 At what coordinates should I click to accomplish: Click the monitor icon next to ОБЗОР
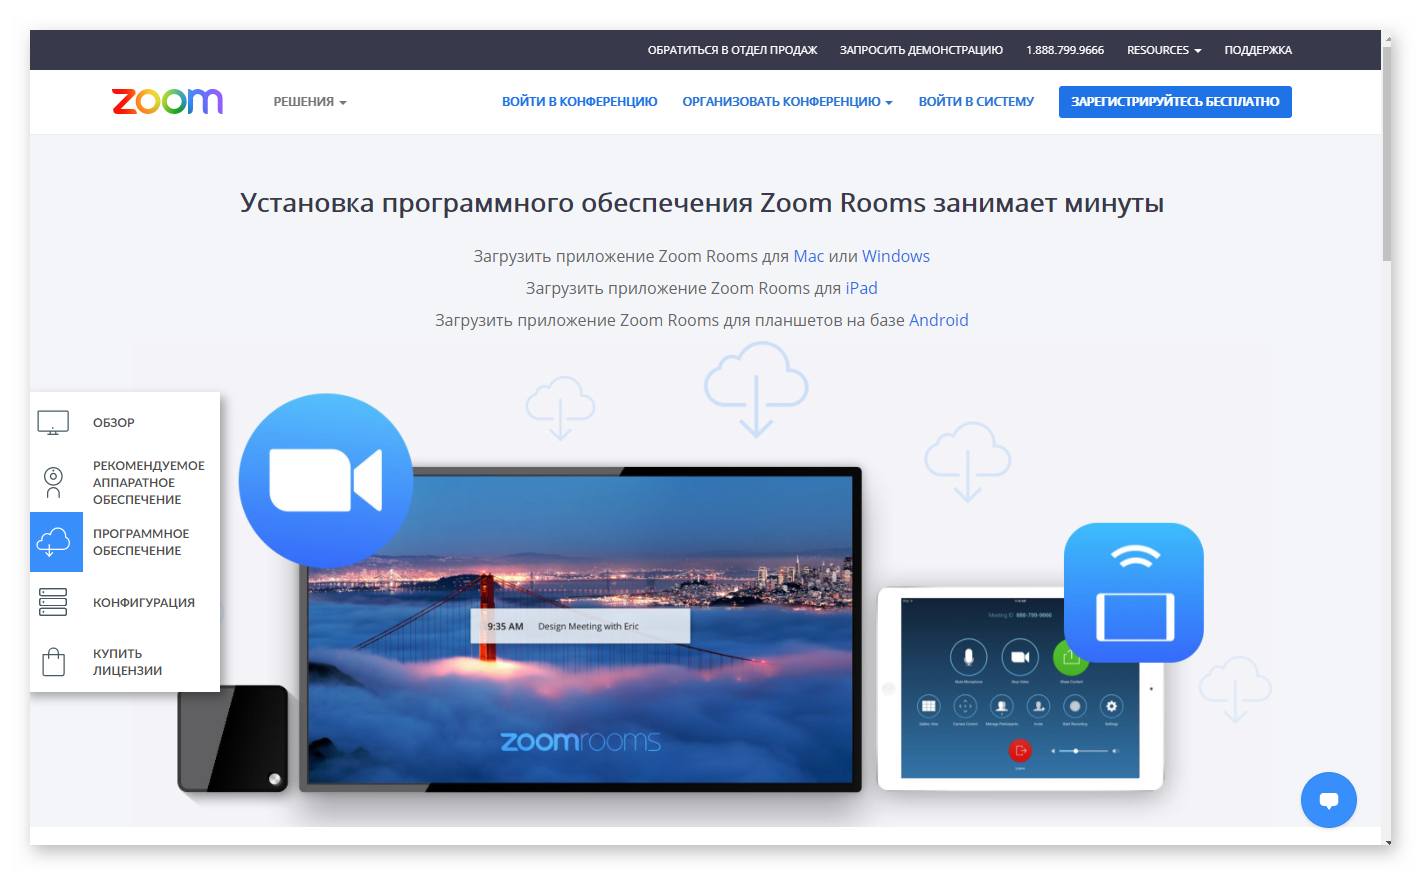(x=53, y=423)
